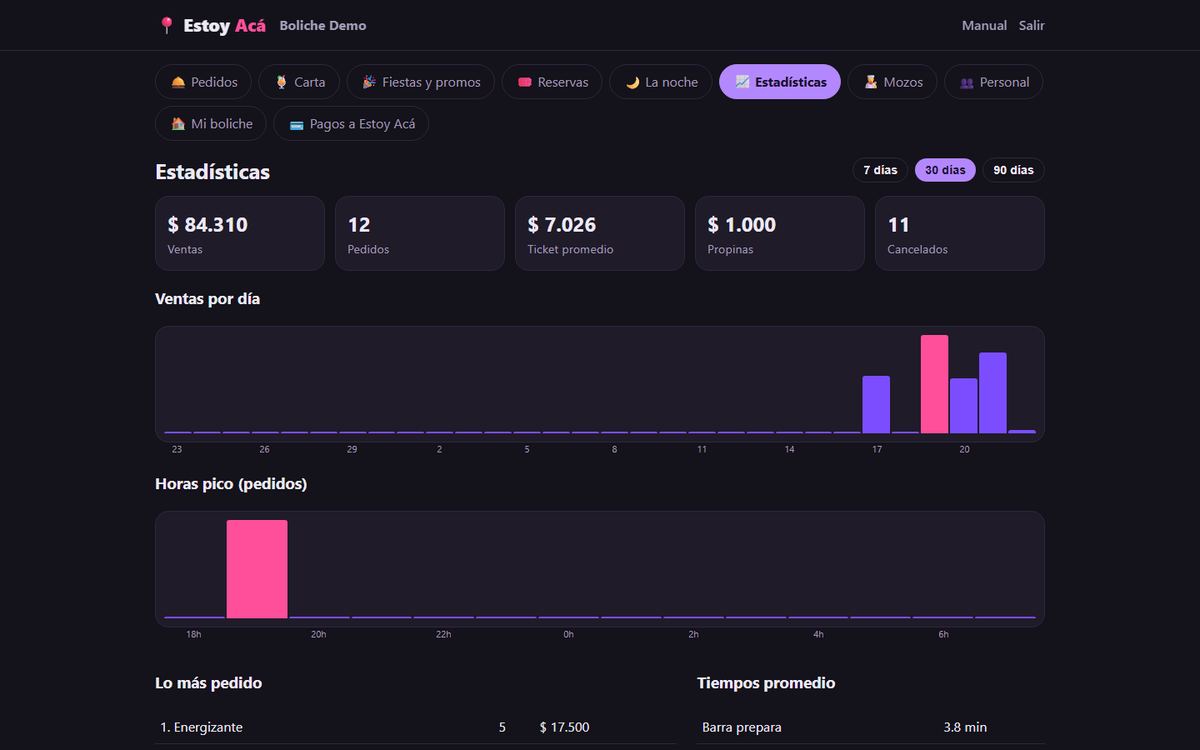The width and height of the screenshot is (1200, 750).
Task: Select the 90 días range
Action: pyautogui.click(x=1013, y=170)
